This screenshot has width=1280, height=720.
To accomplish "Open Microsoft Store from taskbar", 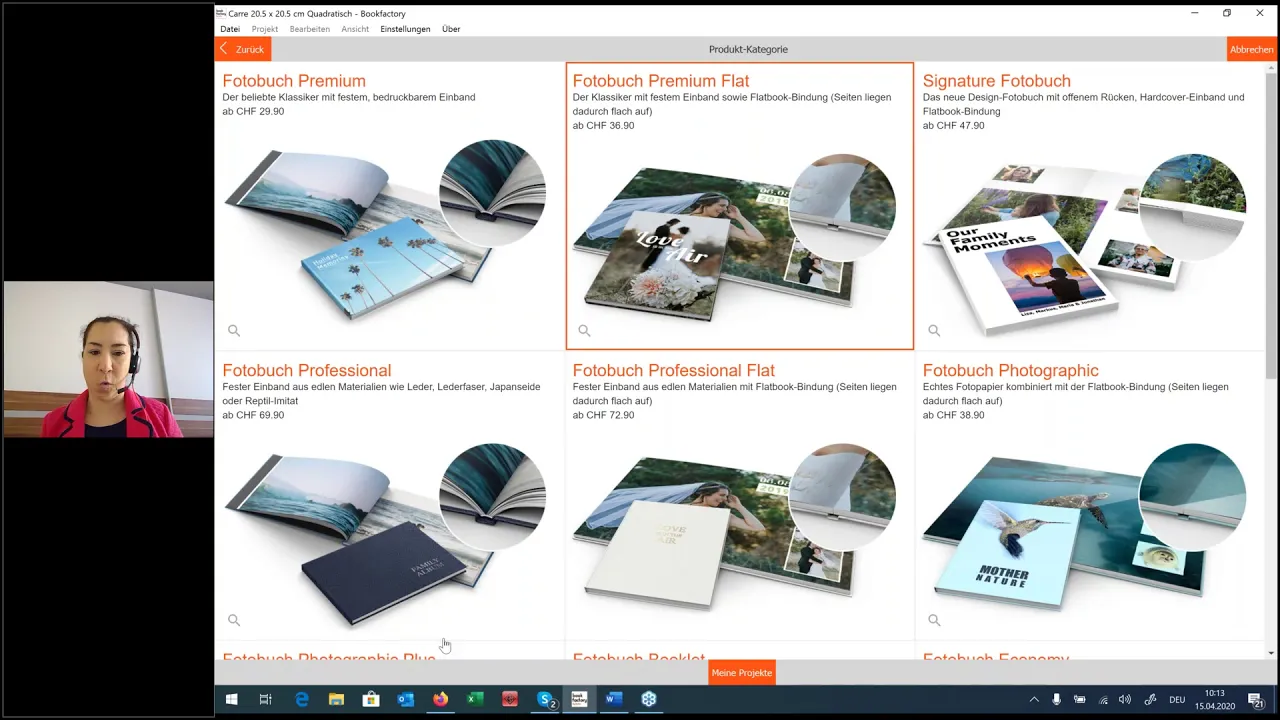I will (x=370, y=700).
